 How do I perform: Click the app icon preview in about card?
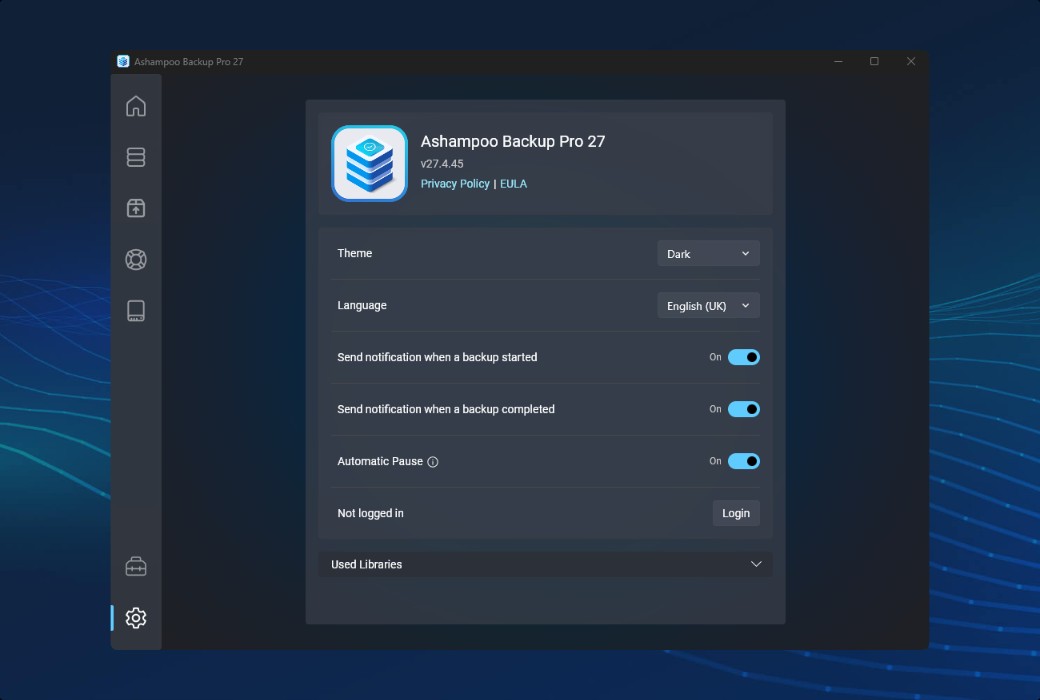click(369, 162)
